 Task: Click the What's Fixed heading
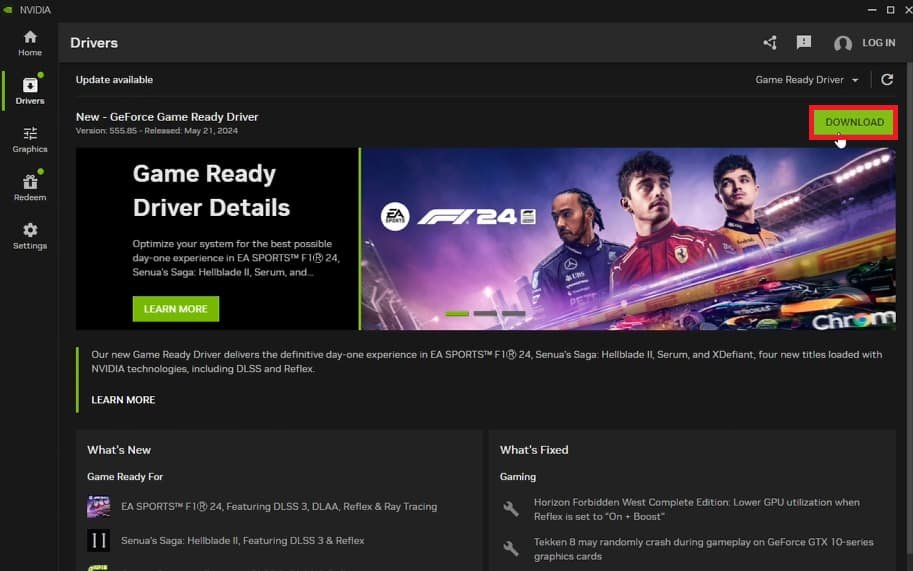534,450
